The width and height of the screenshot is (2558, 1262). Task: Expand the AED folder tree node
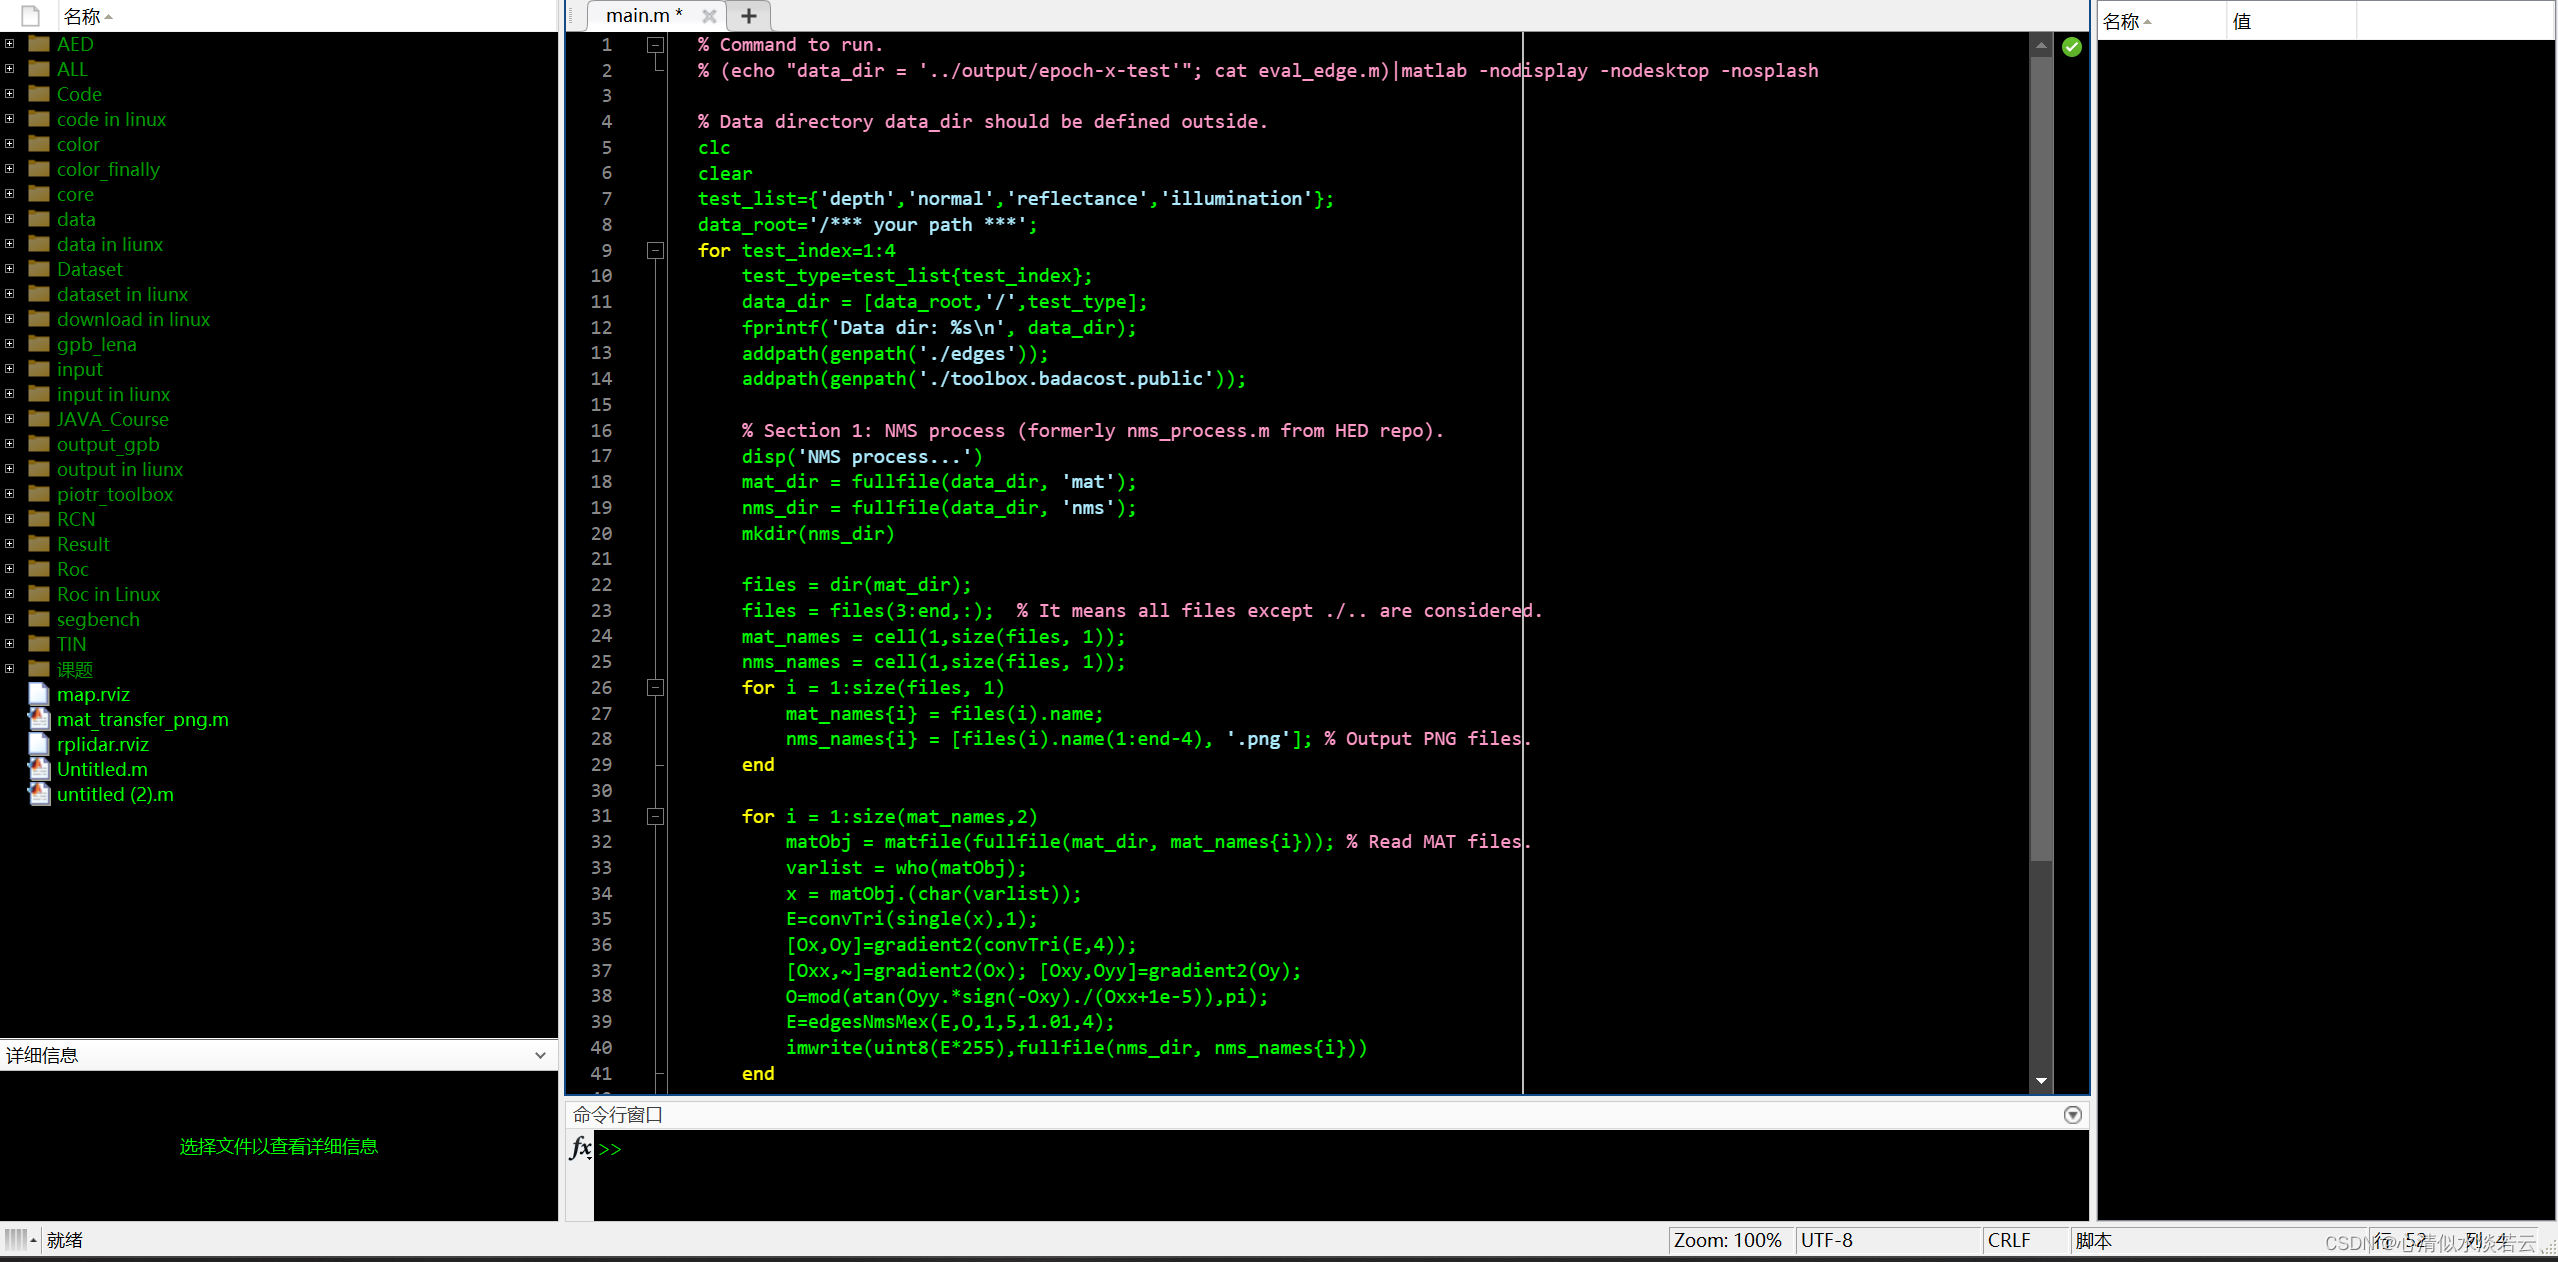[9, 43]
